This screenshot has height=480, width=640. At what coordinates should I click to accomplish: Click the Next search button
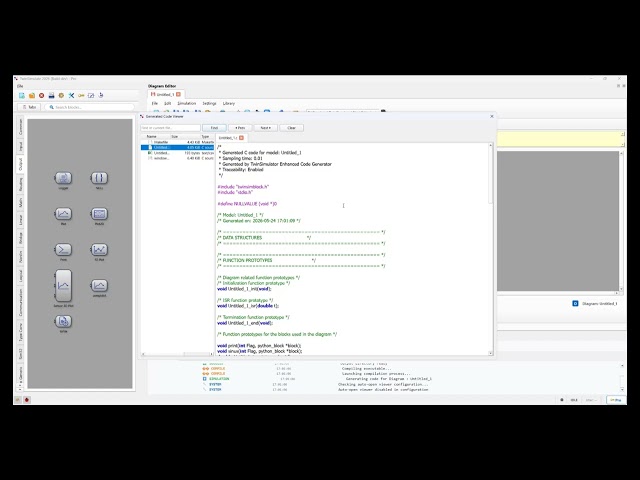point(266,128)
